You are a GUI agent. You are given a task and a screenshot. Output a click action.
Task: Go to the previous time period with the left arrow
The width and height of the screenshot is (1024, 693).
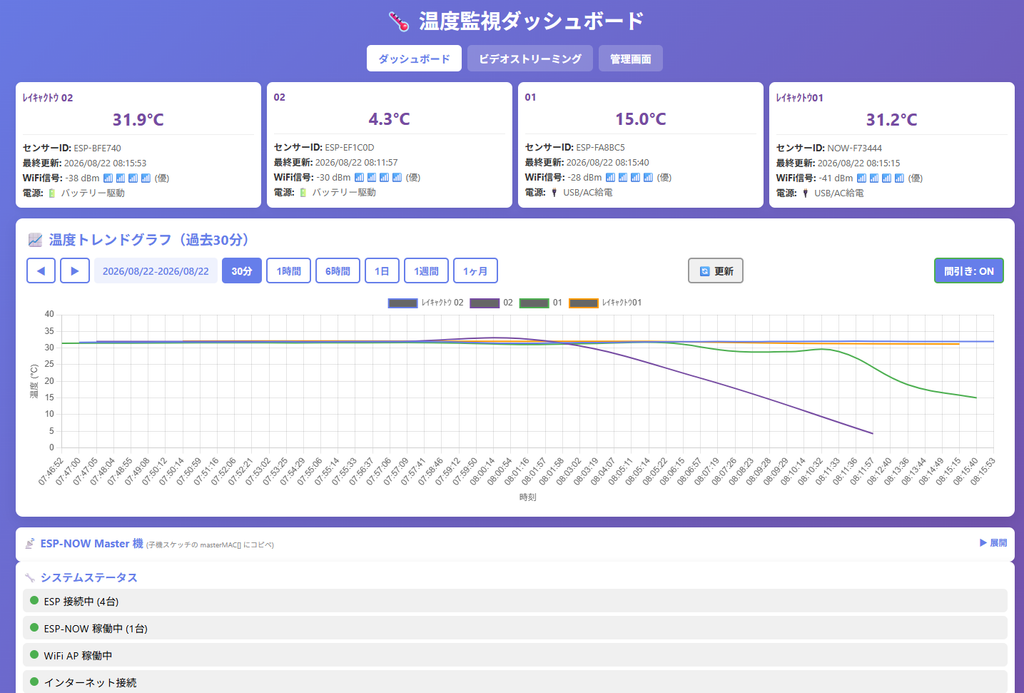tap(41, 271)
